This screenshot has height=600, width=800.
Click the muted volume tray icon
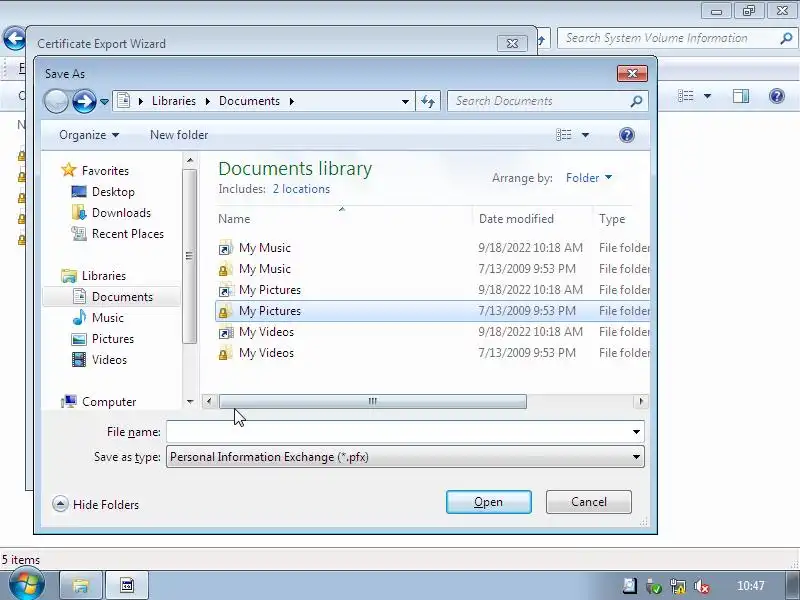[x=702, y=586]
